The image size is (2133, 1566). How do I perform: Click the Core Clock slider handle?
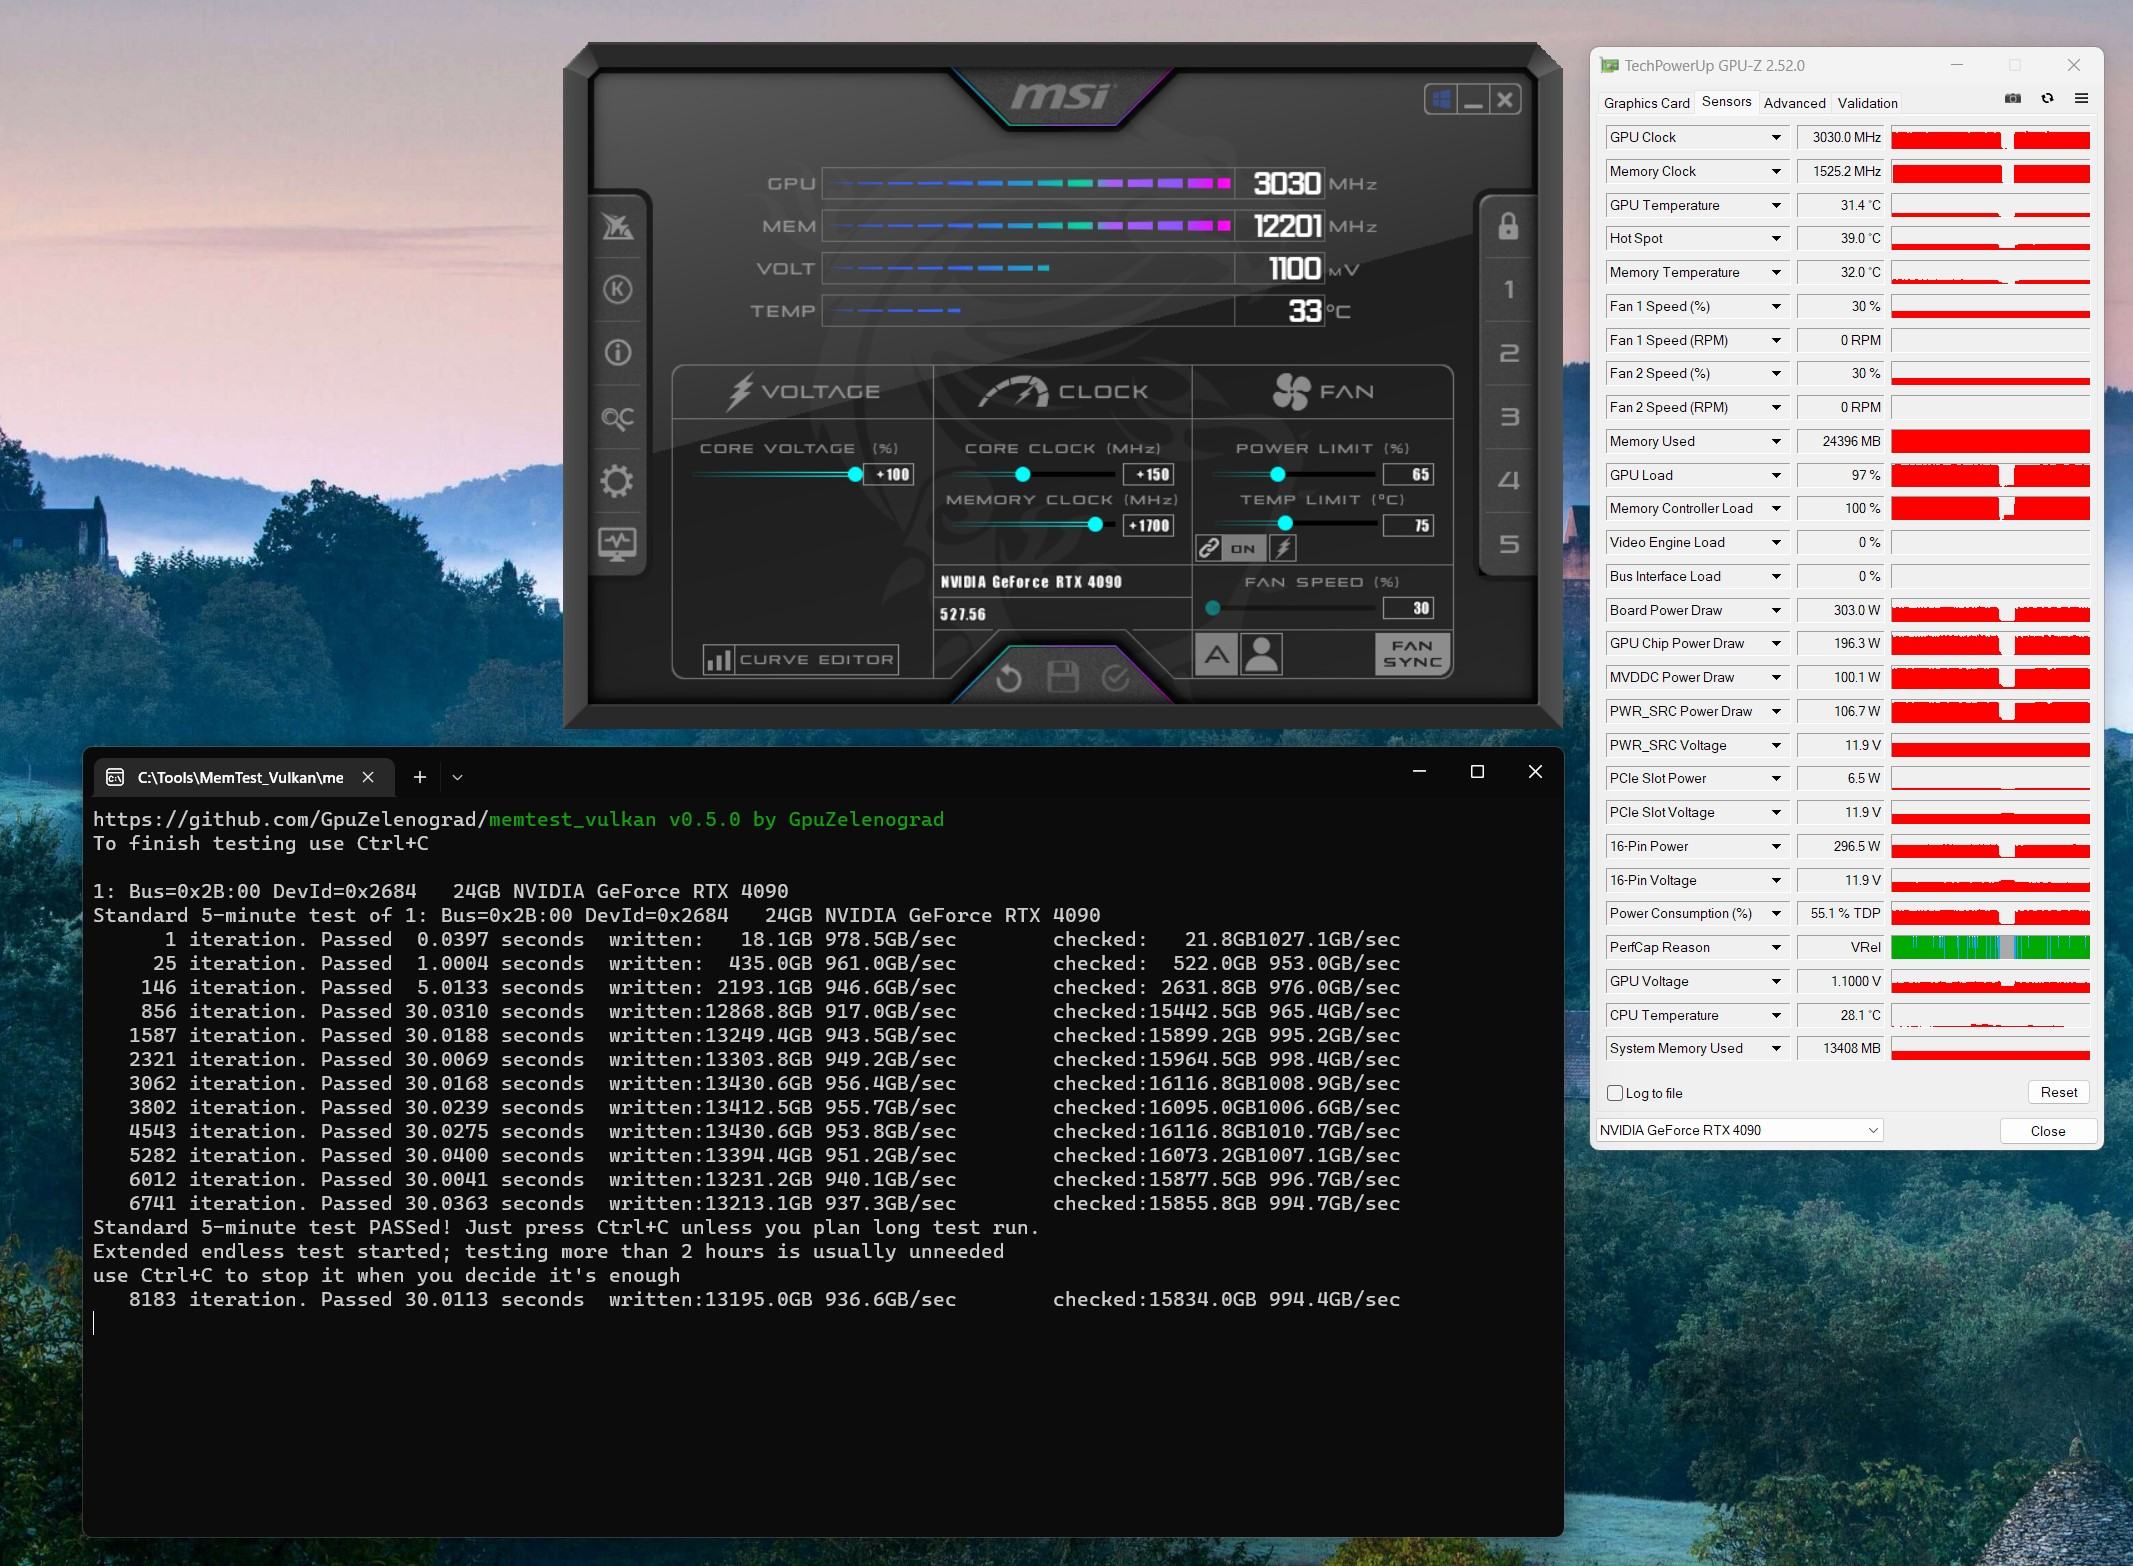pos(1022,474)
